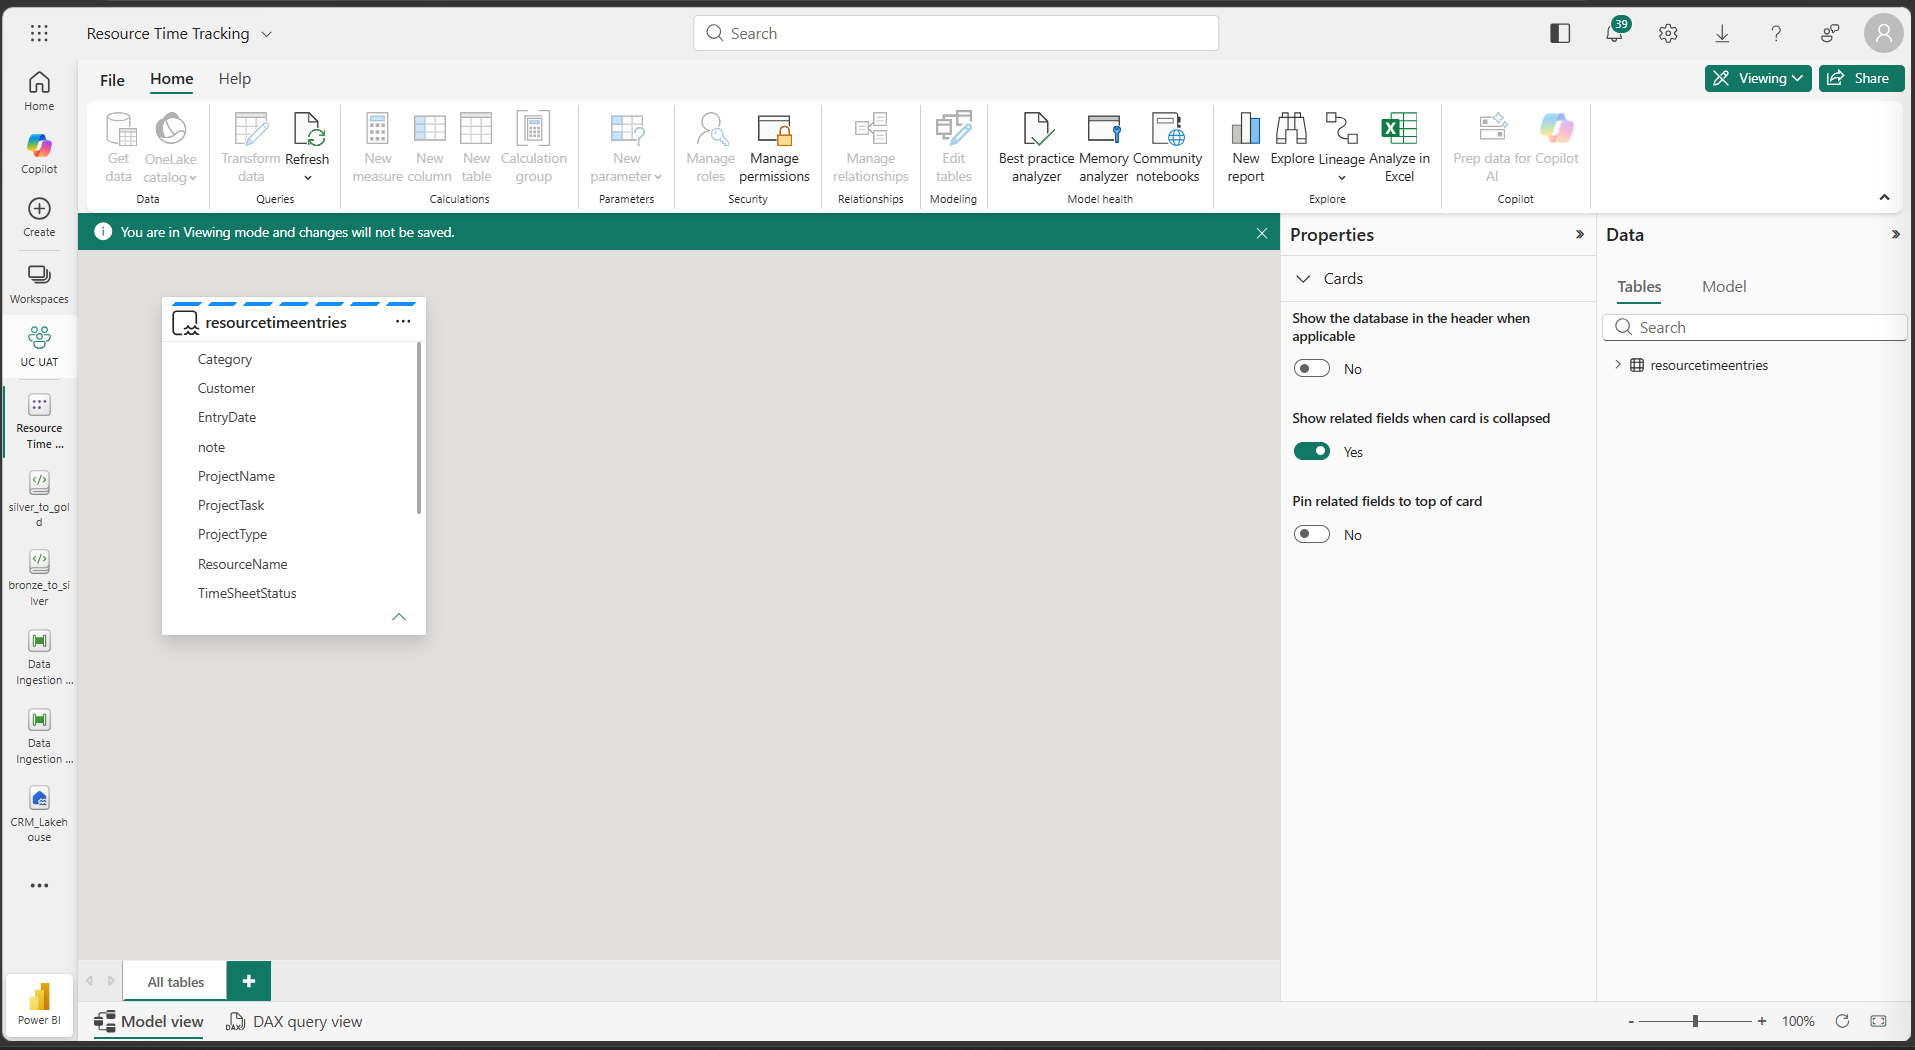
Task: Click the zoom in plus button
Action: [1762, 1021]
